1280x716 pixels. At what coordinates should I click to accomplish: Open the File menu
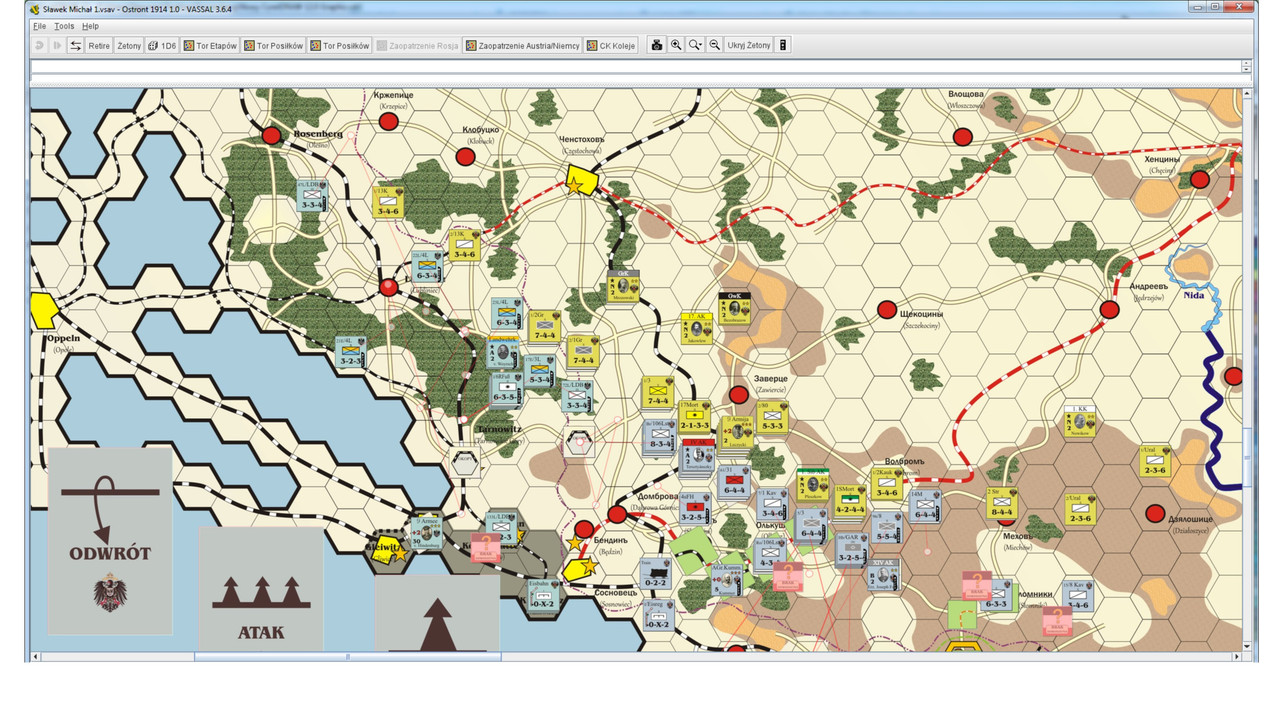39,26
